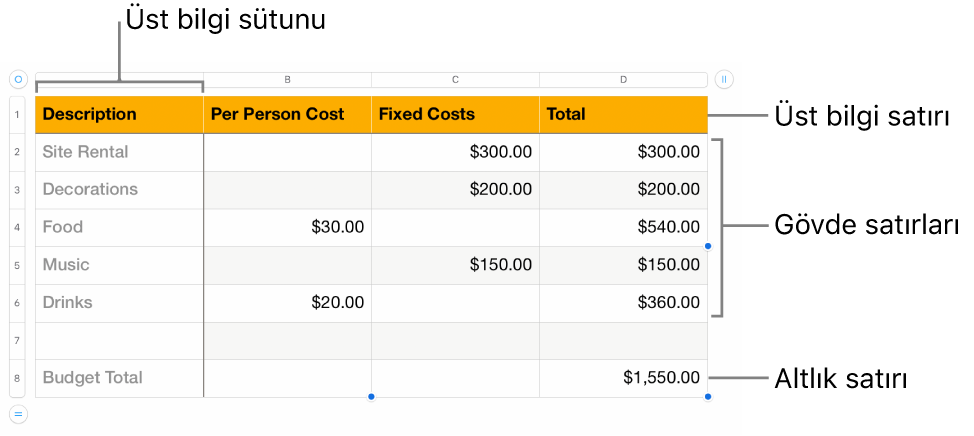This screenshot has height=436, width=974.
Task: Click the bottom-right corner selection handle
Action: [x=708, y=397]
